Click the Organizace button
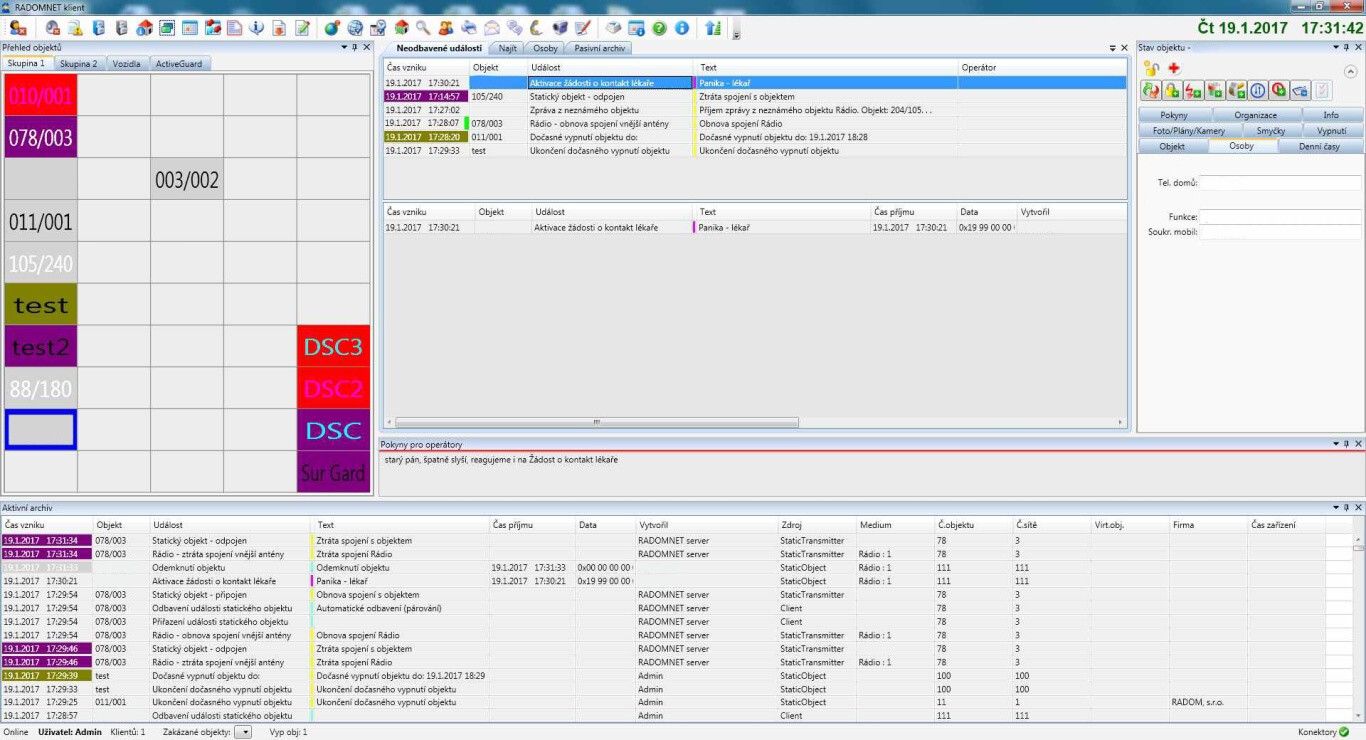This screenshot has width=1366, height=740. tap(1255, 116)
